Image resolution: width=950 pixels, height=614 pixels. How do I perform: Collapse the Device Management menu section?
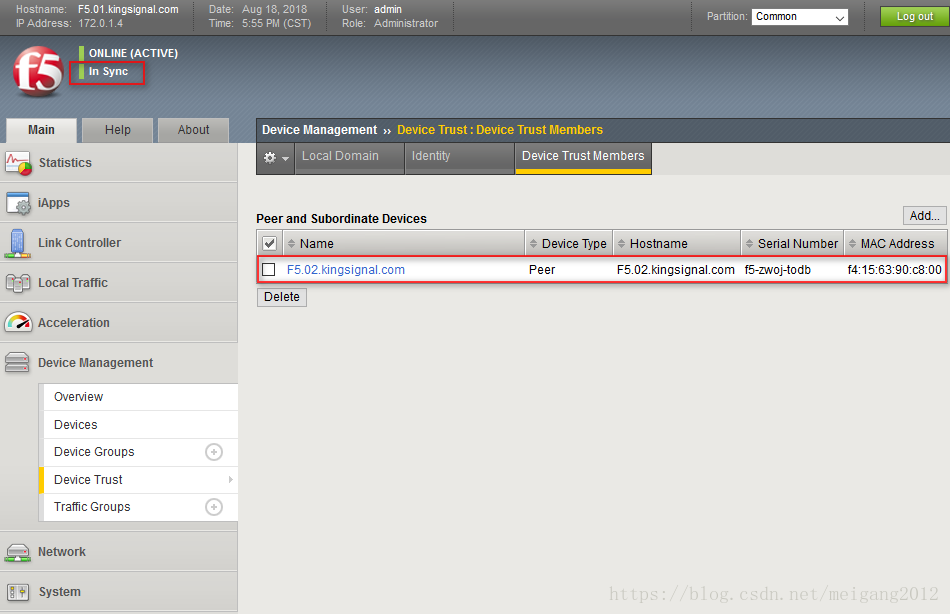(x=119, y=363)
